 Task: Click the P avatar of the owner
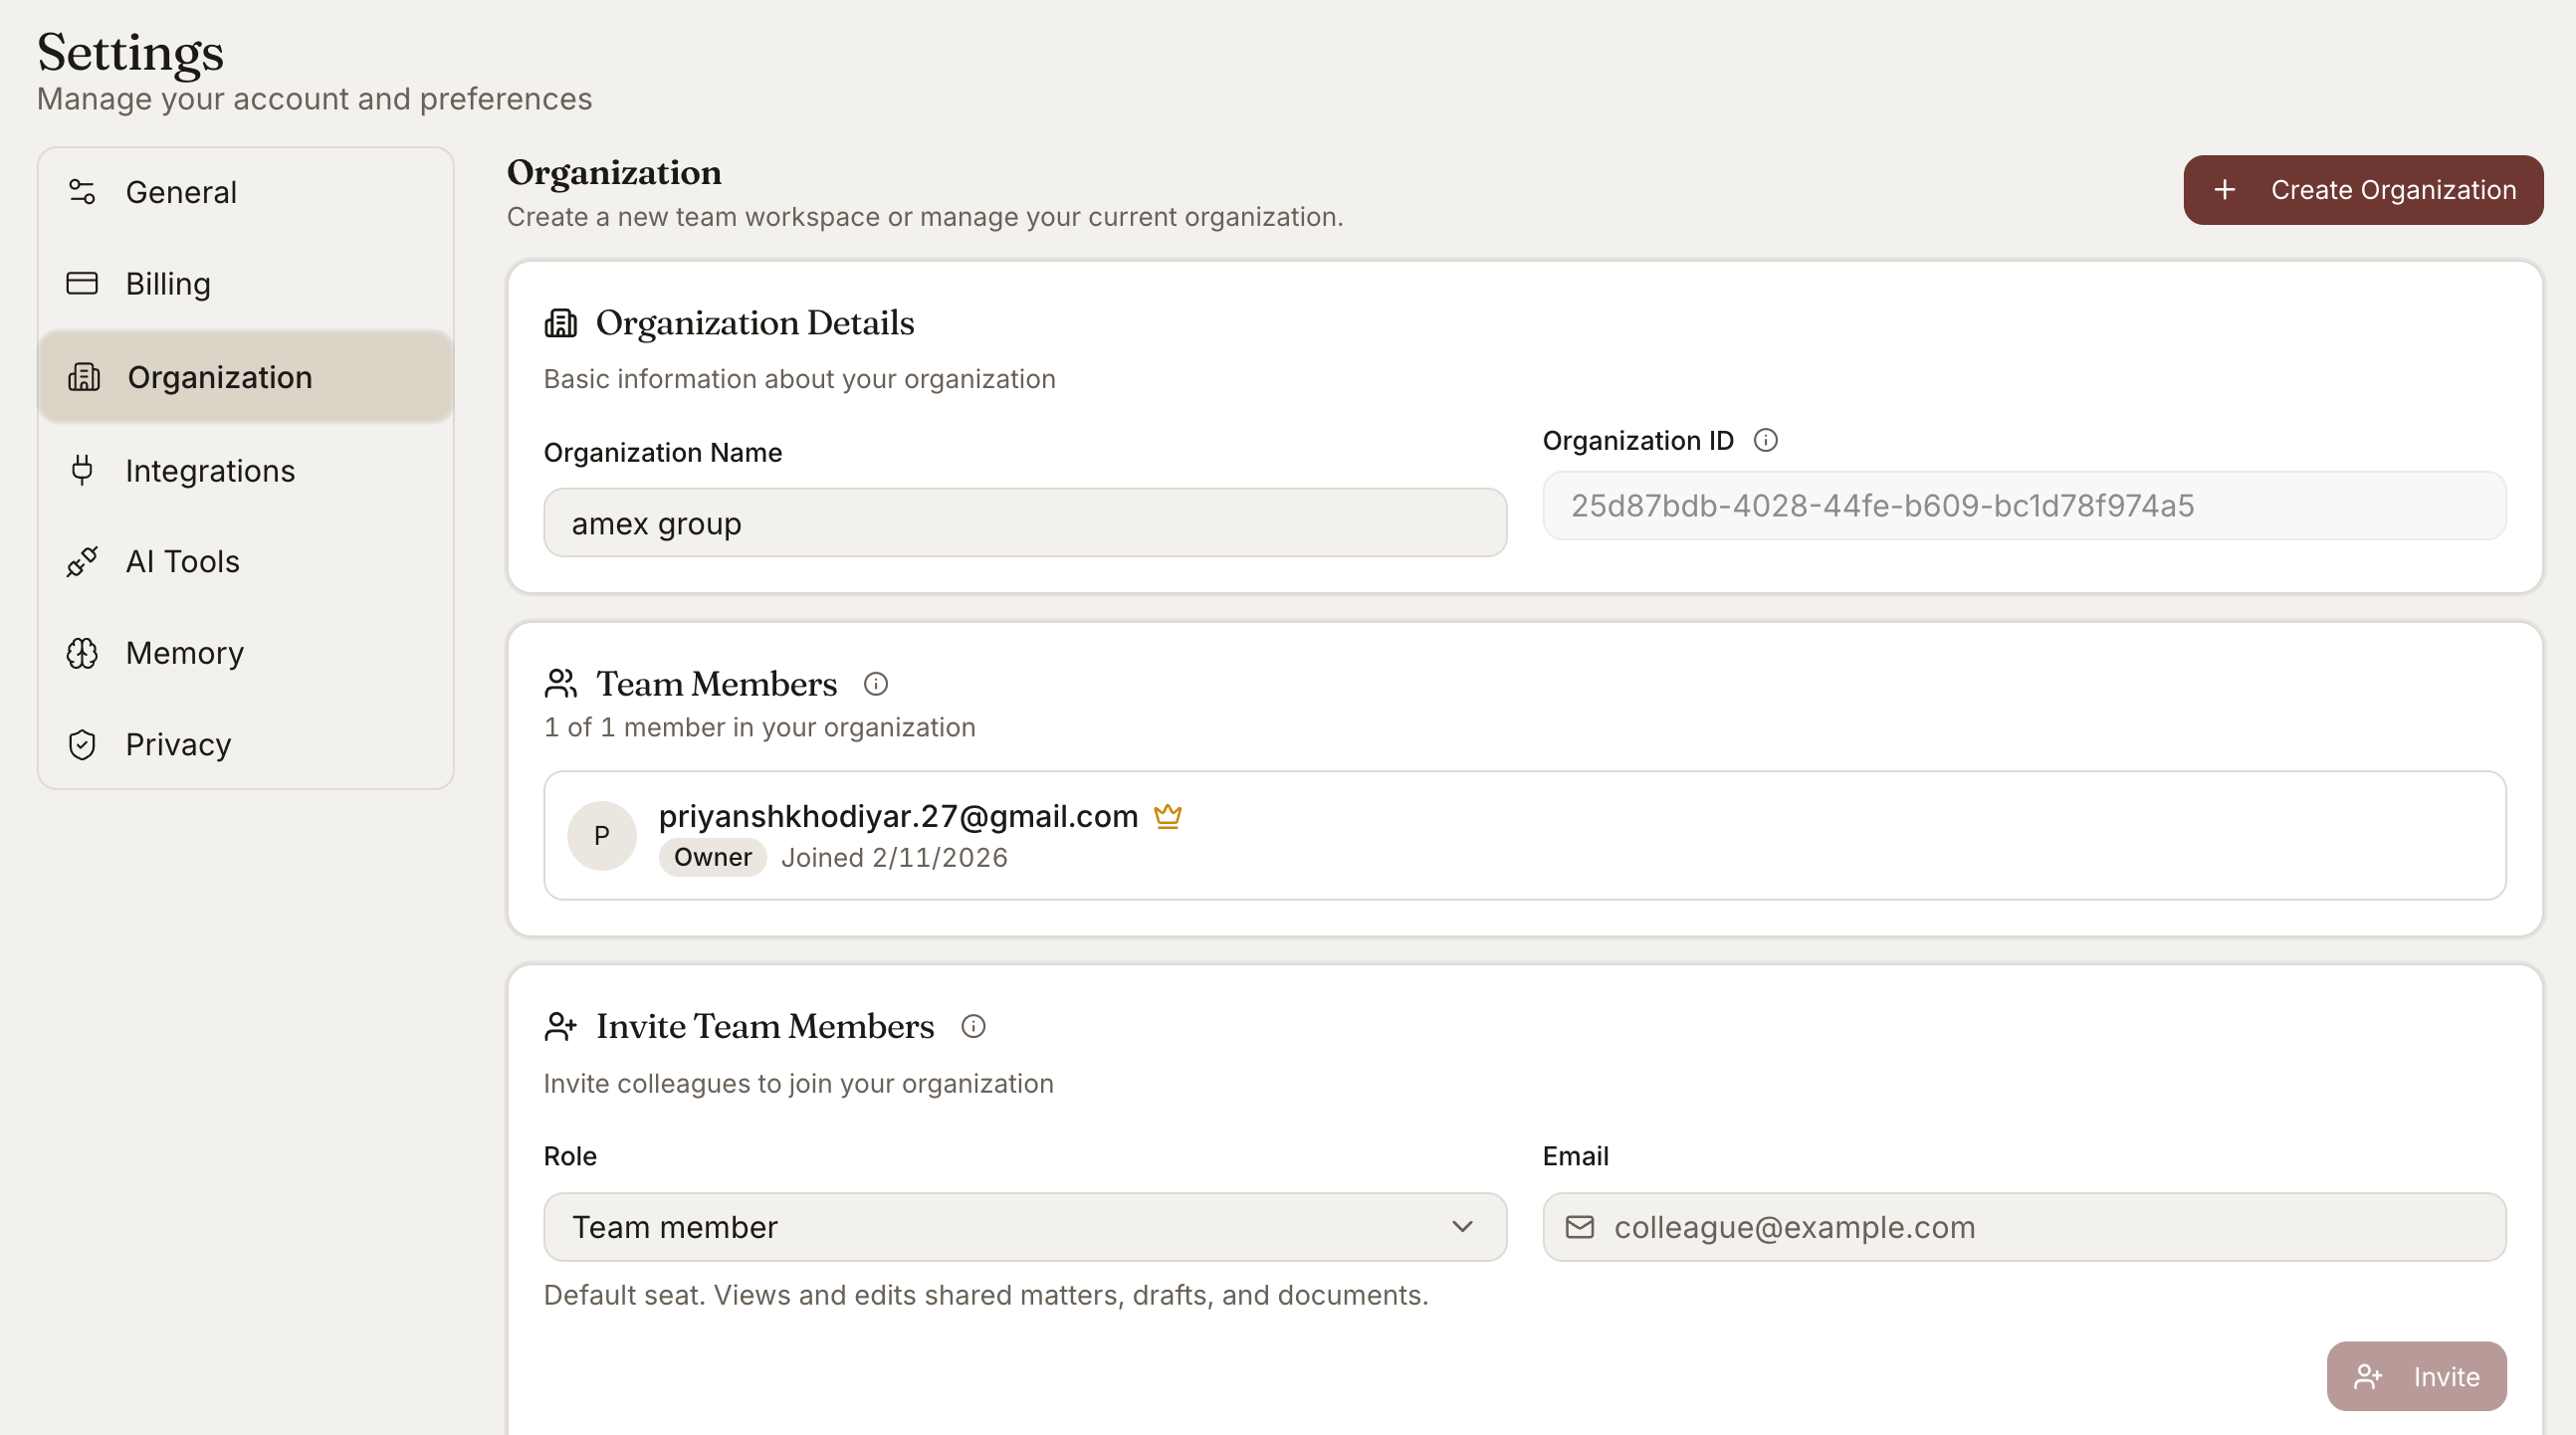(x=602, y=836)
